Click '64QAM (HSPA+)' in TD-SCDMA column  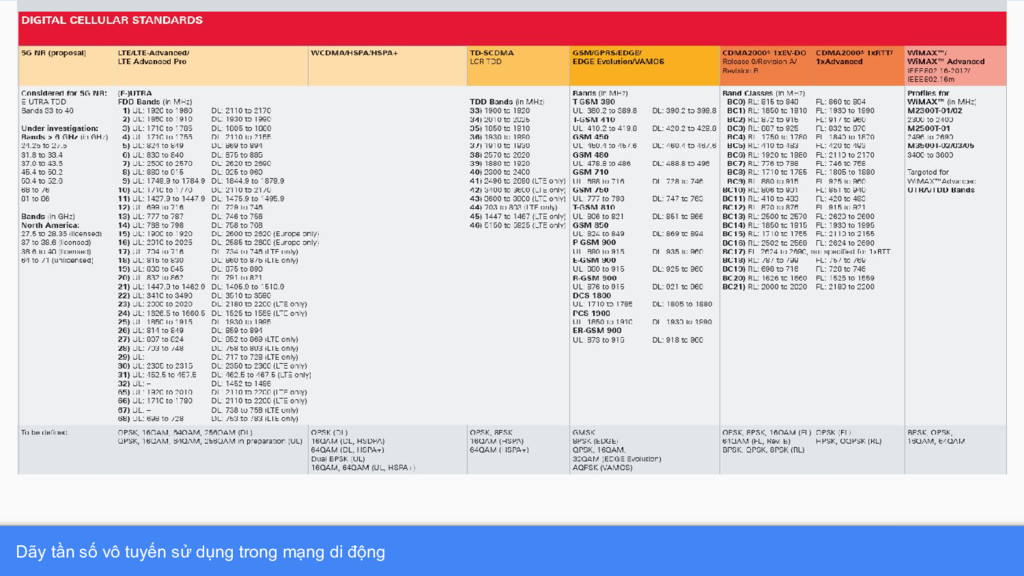click(x=500, y=450)
